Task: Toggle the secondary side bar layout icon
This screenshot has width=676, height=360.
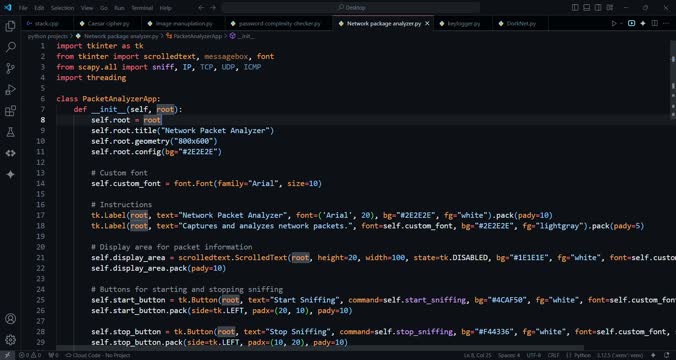Action: [598, 8]
